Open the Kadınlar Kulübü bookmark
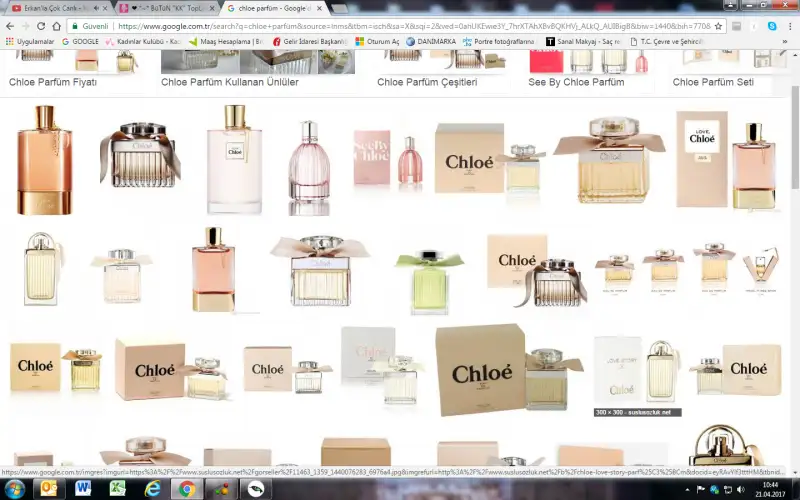 coord(143,41)
